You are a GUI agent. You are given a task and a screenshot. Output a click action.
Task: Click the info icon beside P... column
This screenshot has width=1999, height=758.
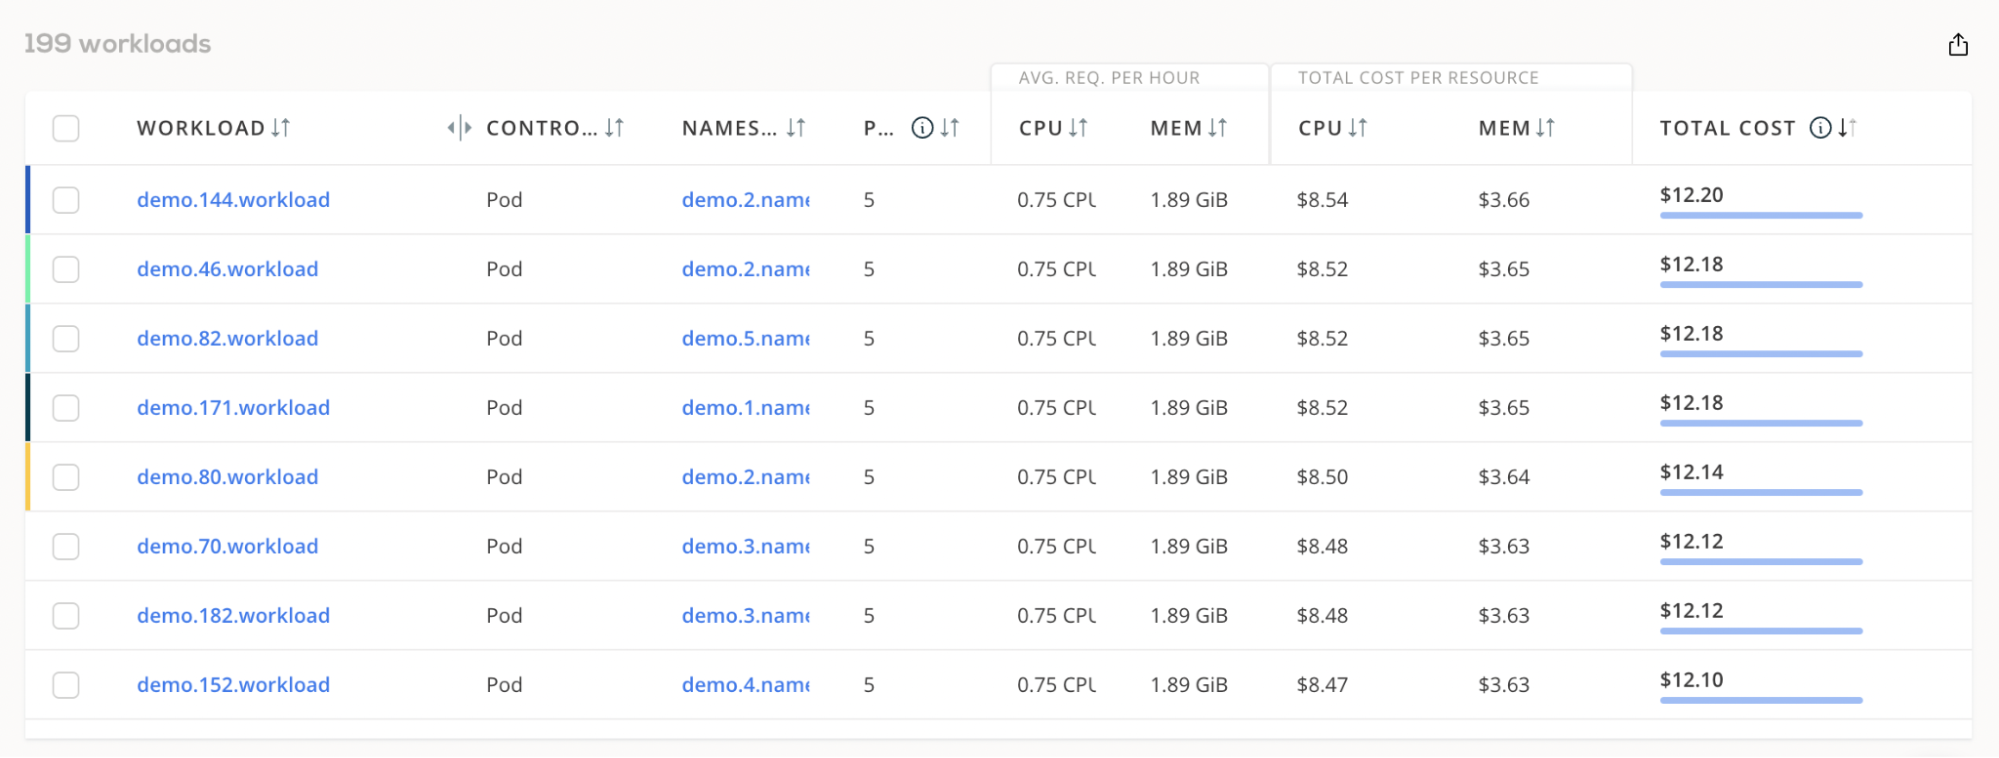pos(922,128)
